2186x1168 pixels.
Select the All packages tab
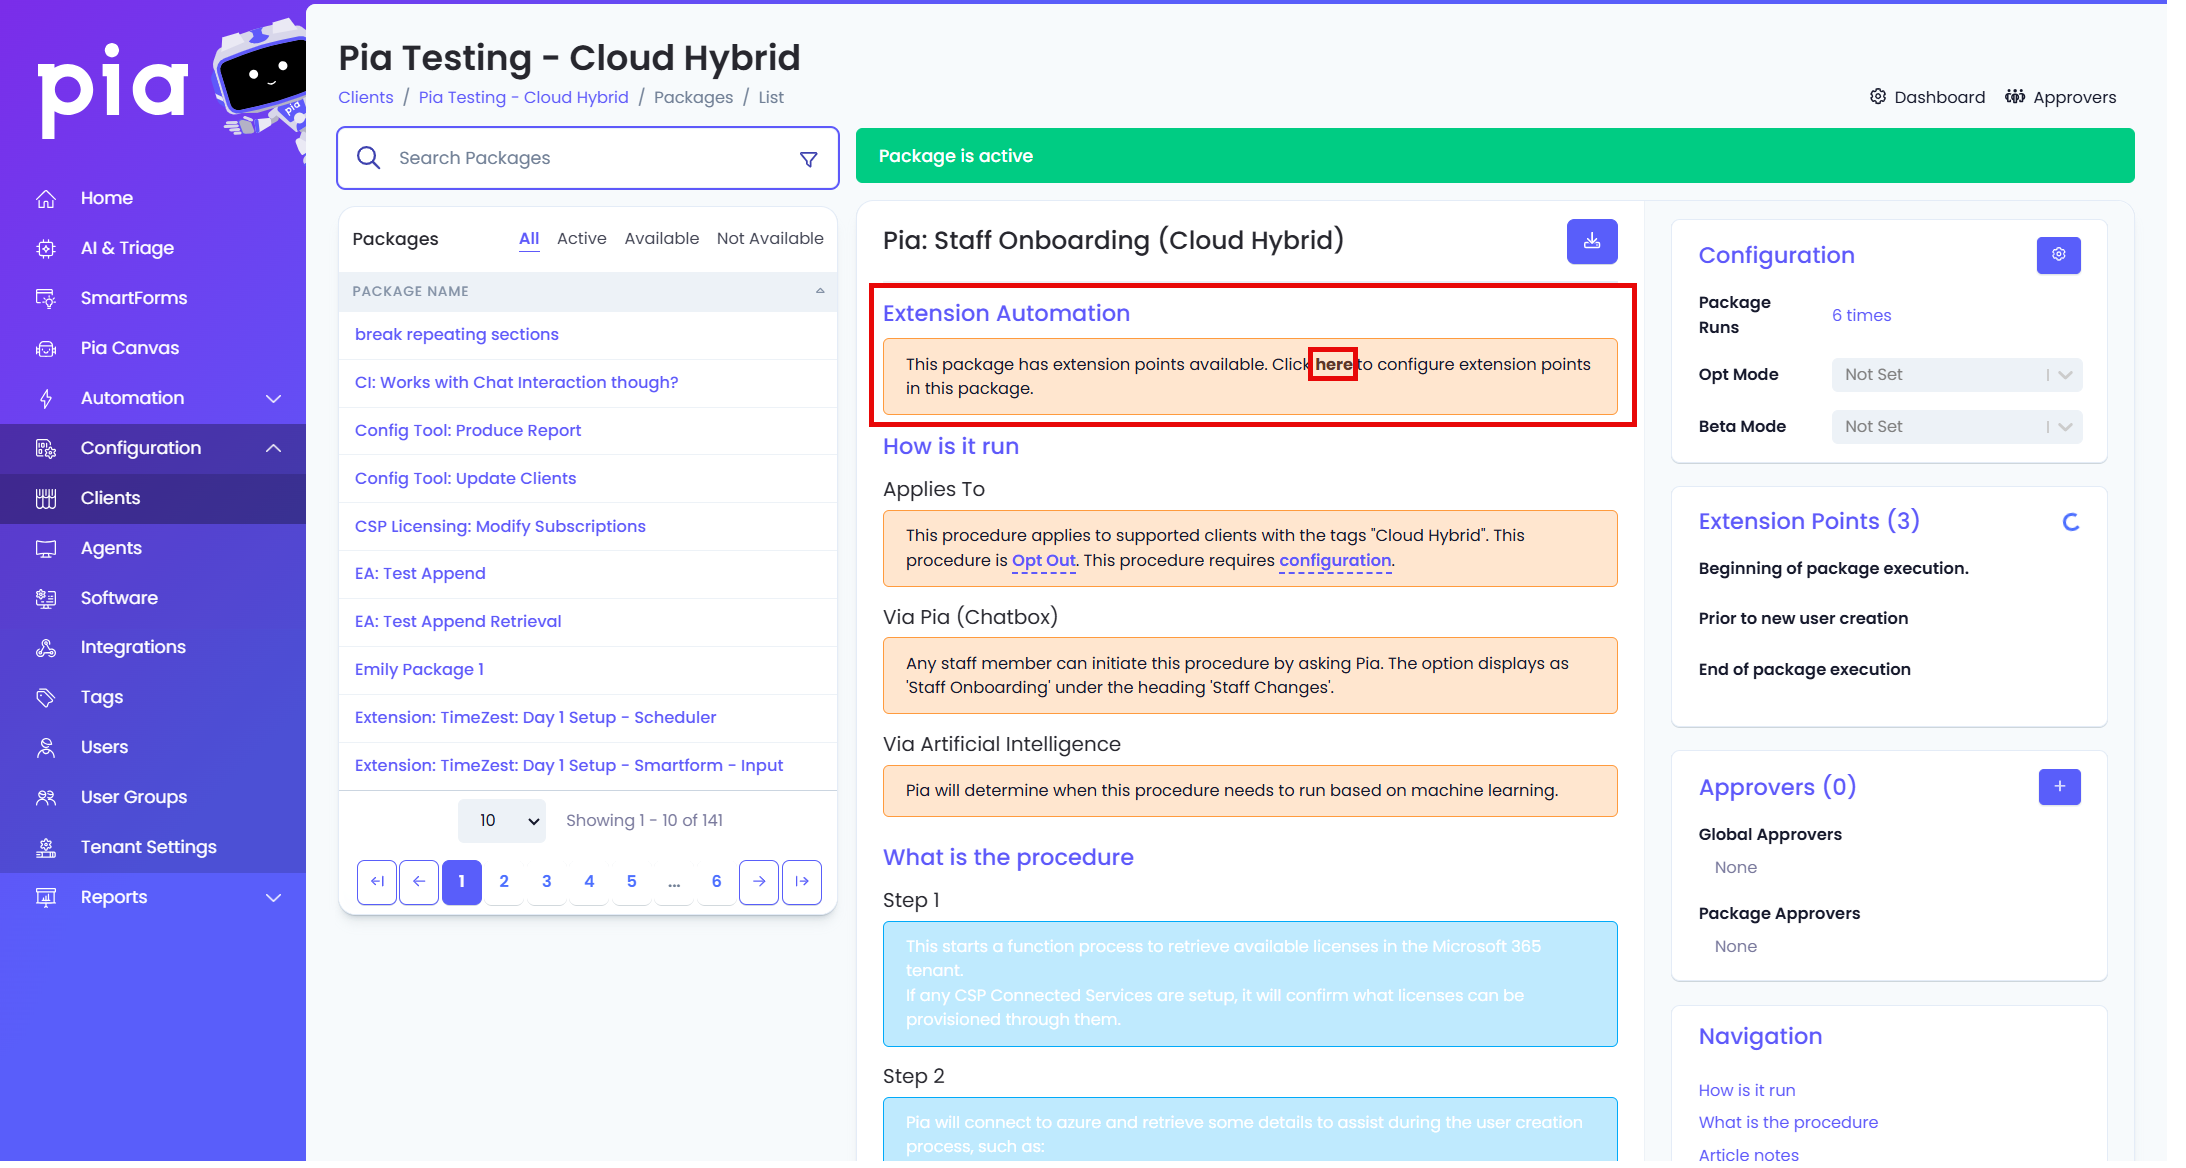pos(529,239)
